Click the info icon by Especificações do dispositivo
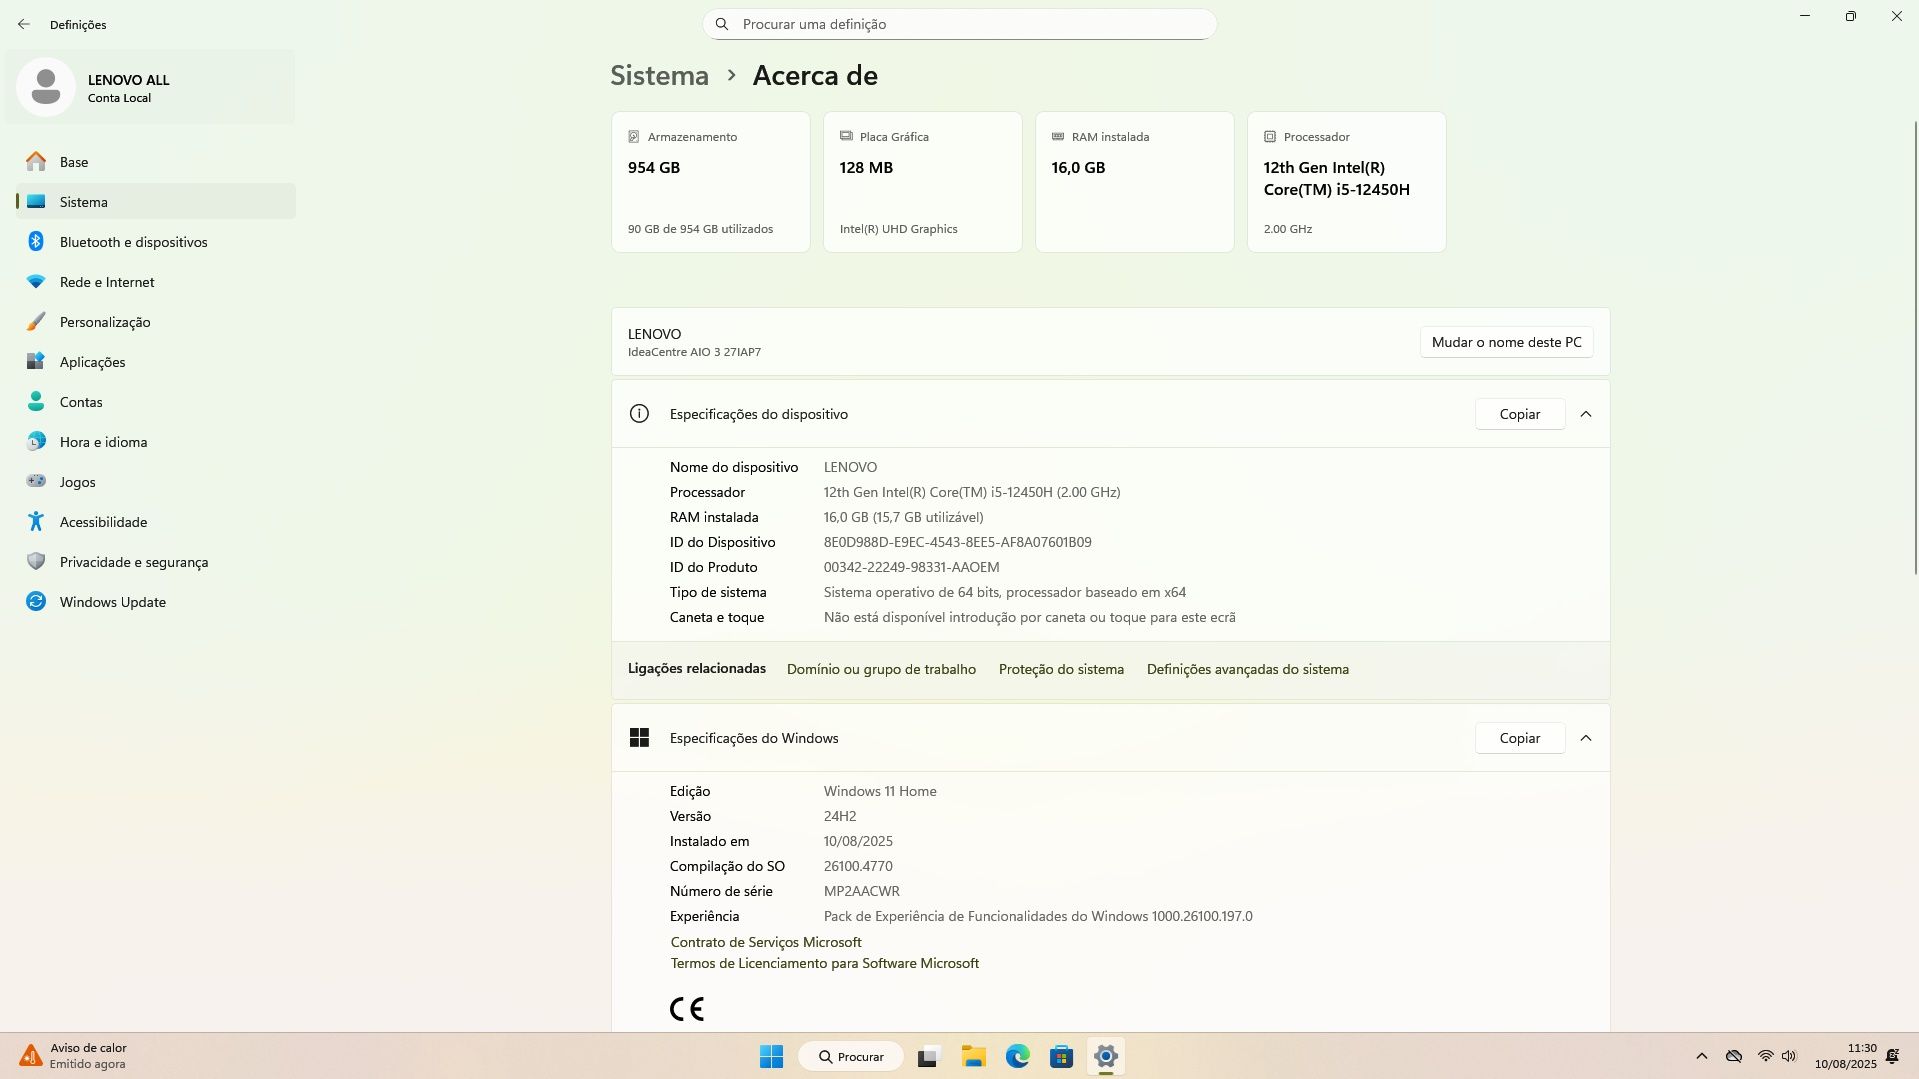1919x1079 pixels. [639, 414]
